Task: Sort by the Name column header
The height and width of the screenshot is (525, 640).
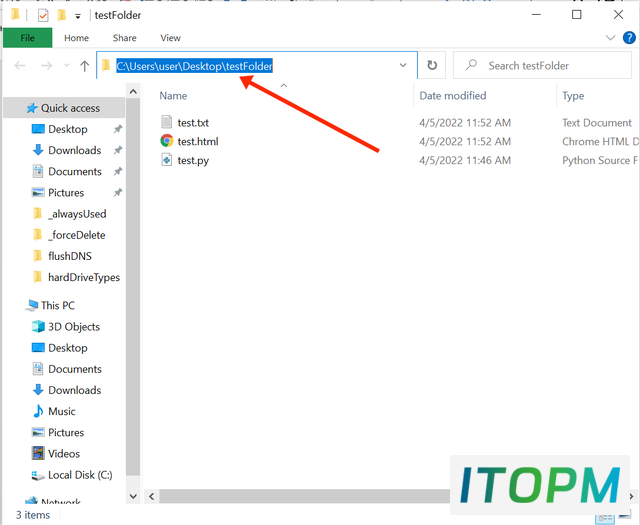Action: (x=173, y=96)
